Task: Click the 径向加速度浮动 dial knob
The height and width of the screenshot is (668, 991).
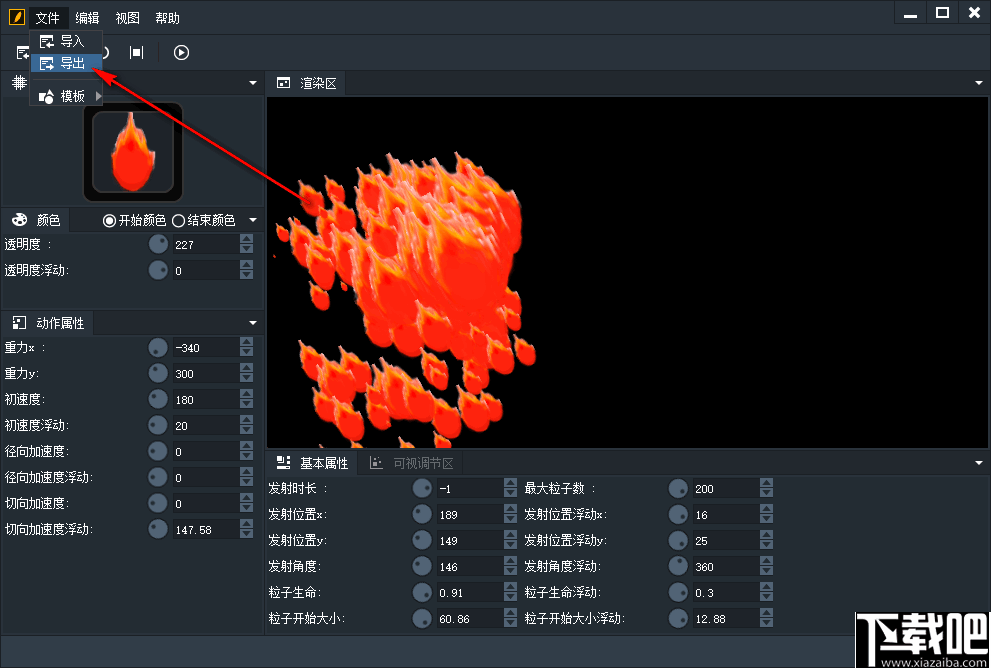Action: [x=158, y=477]
